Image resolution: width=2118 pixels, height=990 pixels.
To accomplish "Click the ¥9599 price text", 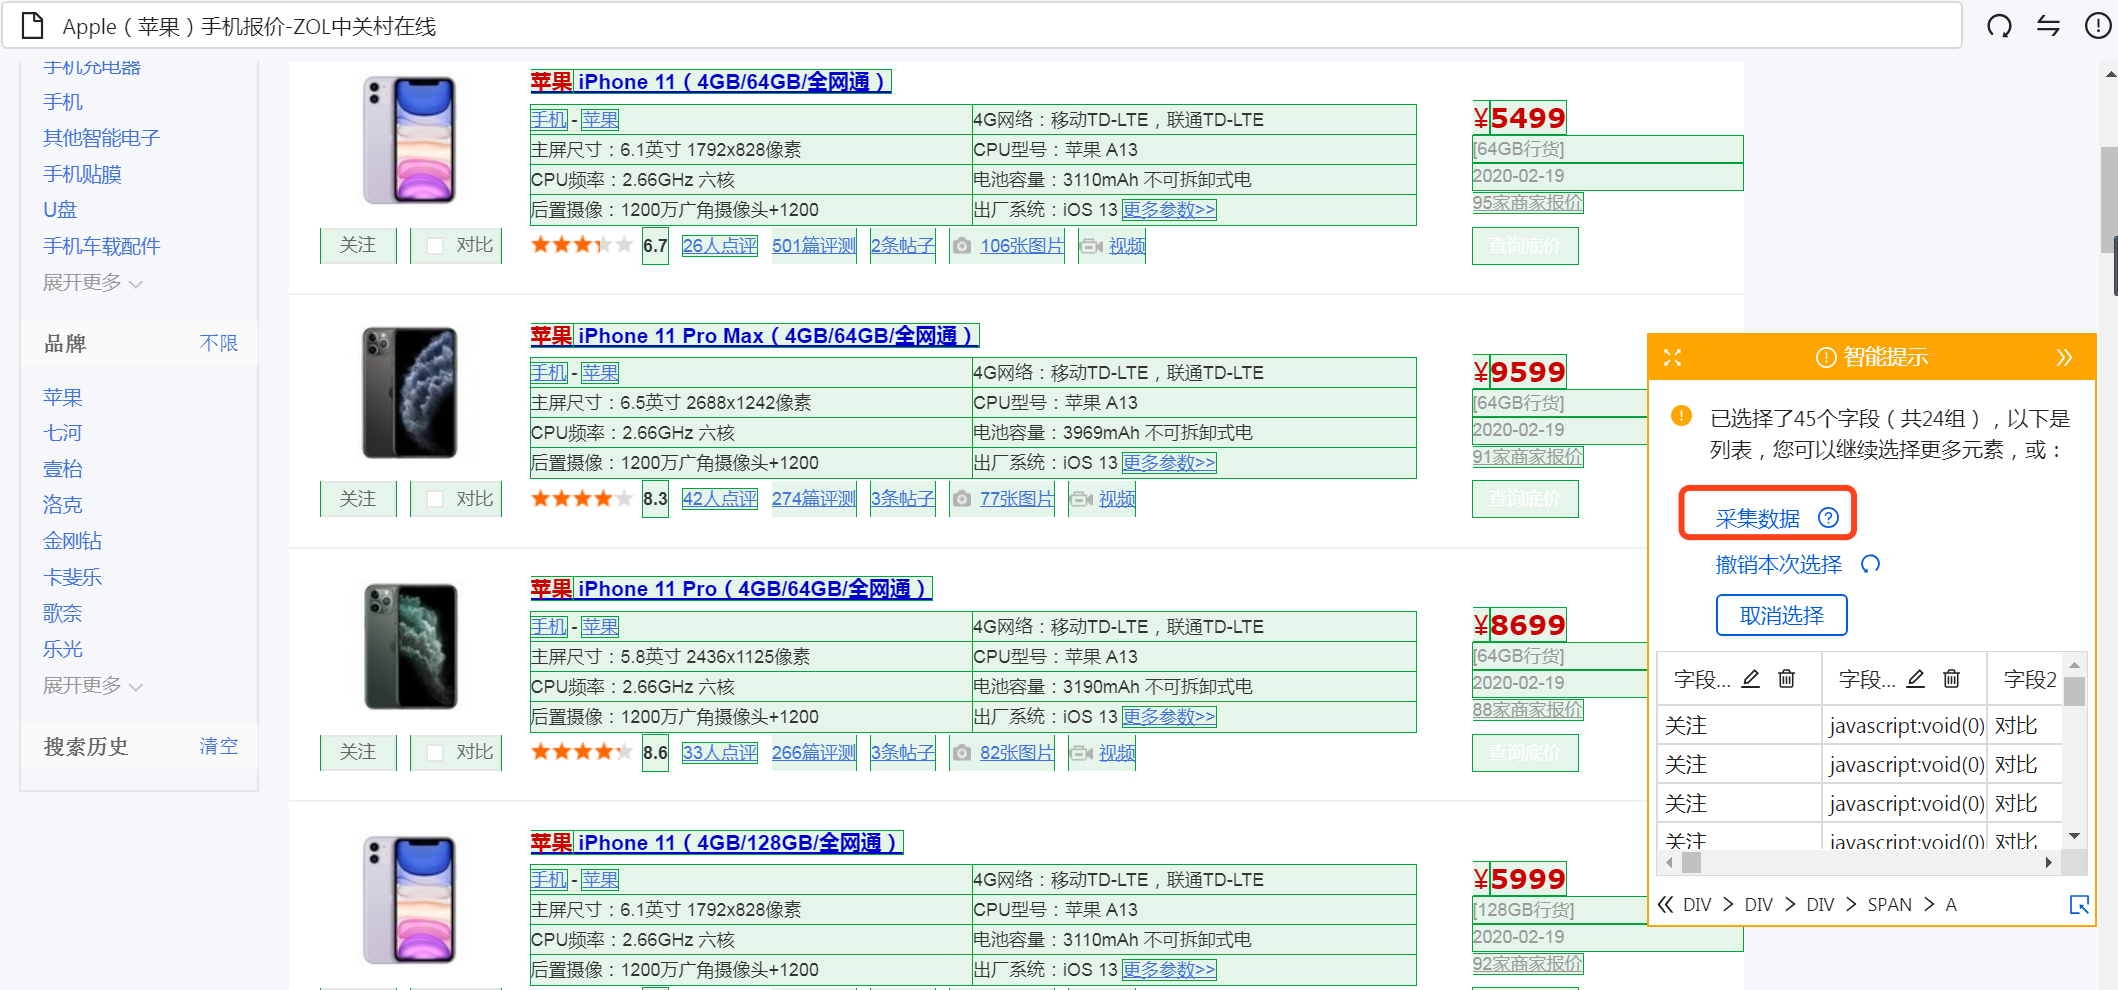I will [1519, 372].
